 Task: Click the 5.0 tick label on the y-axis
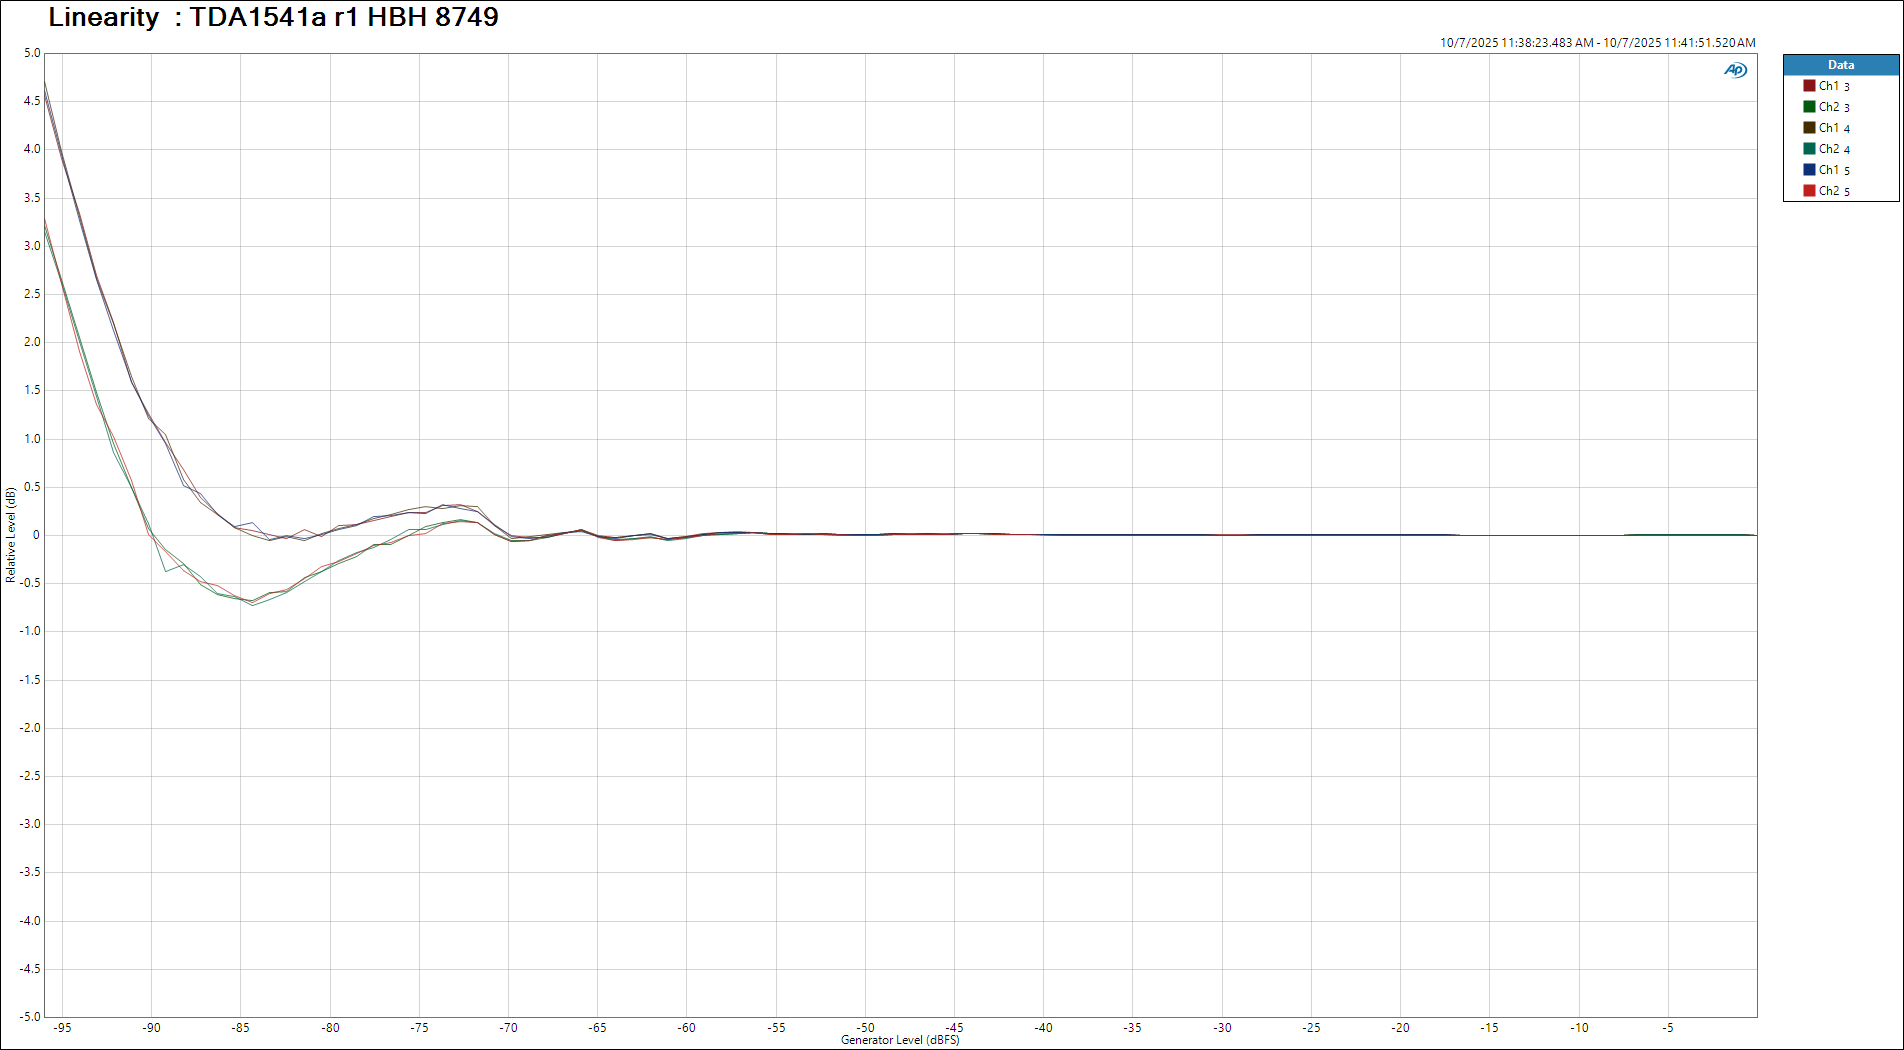(32, 53)
